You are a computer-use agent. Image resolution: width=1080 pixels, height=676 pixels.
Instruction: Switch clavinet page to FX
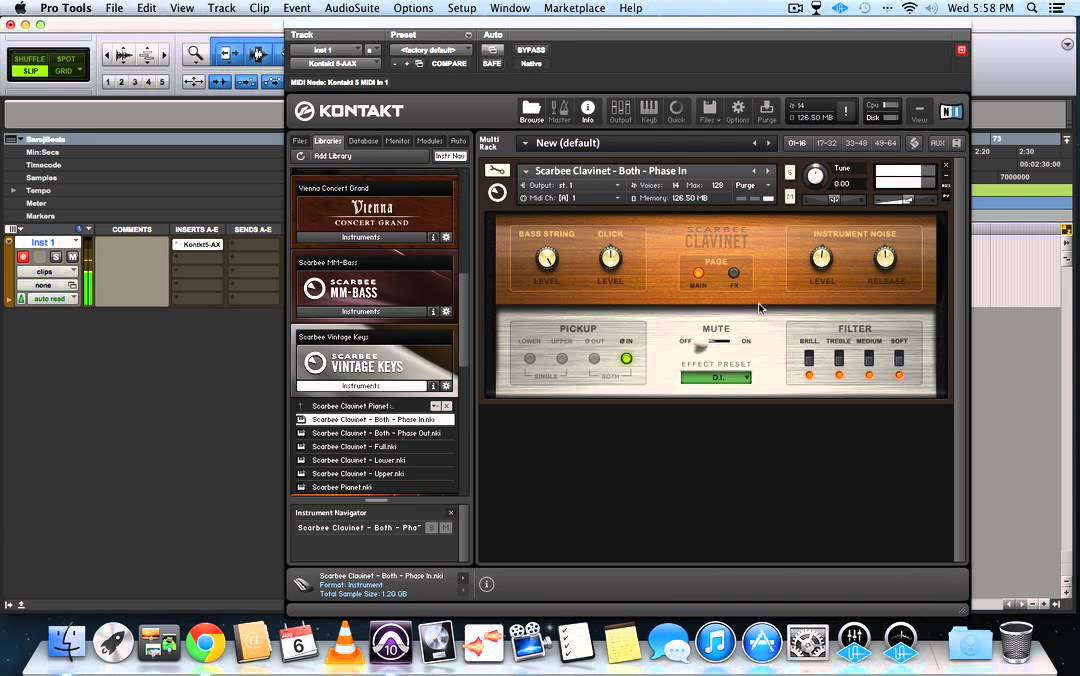click(x=734, y=273)
